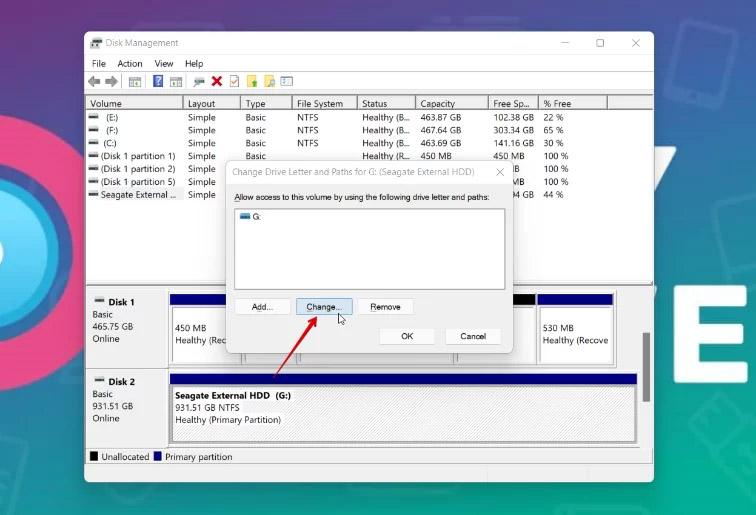
Task: Sort by the Layout column header
Action: point(212,103)
